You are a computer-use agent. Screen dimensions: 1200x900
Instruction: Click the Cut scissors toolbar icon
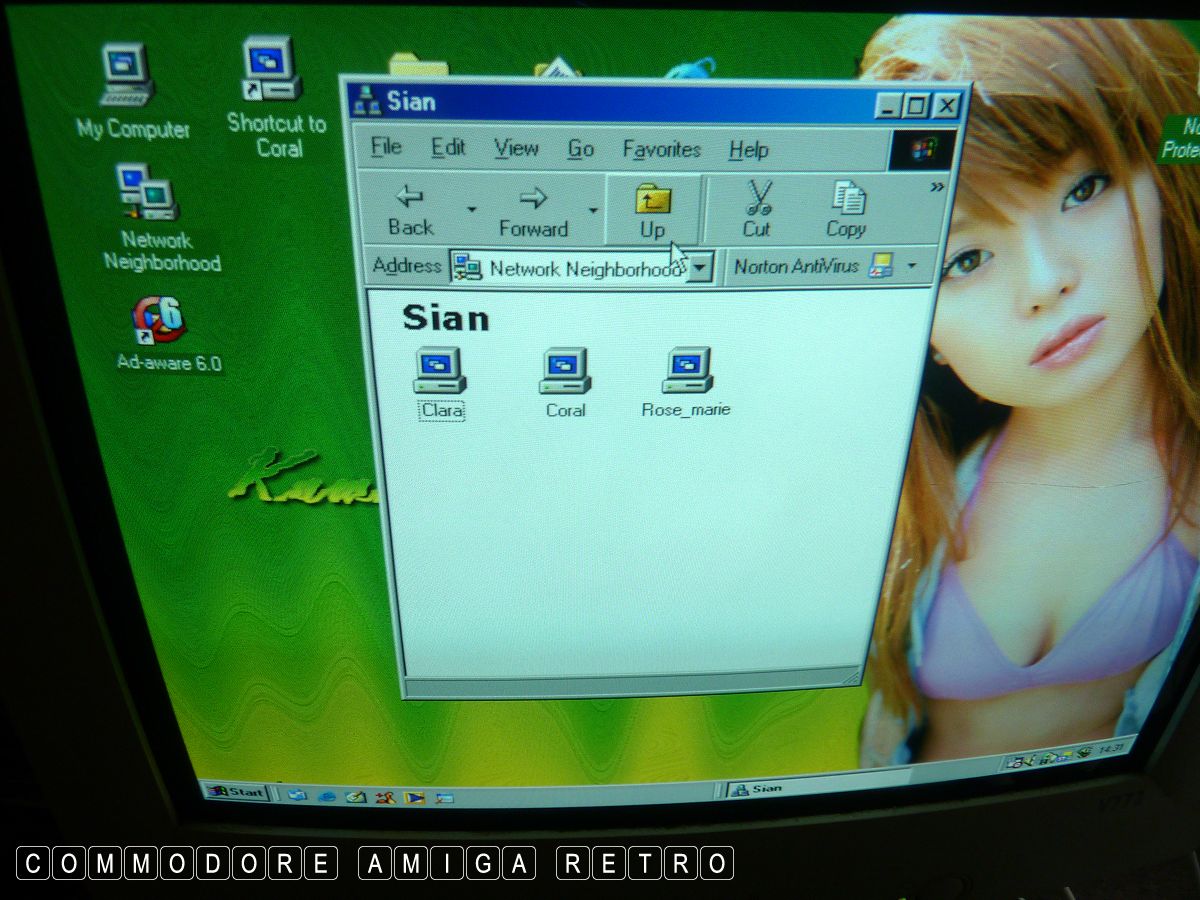(758, 210)
